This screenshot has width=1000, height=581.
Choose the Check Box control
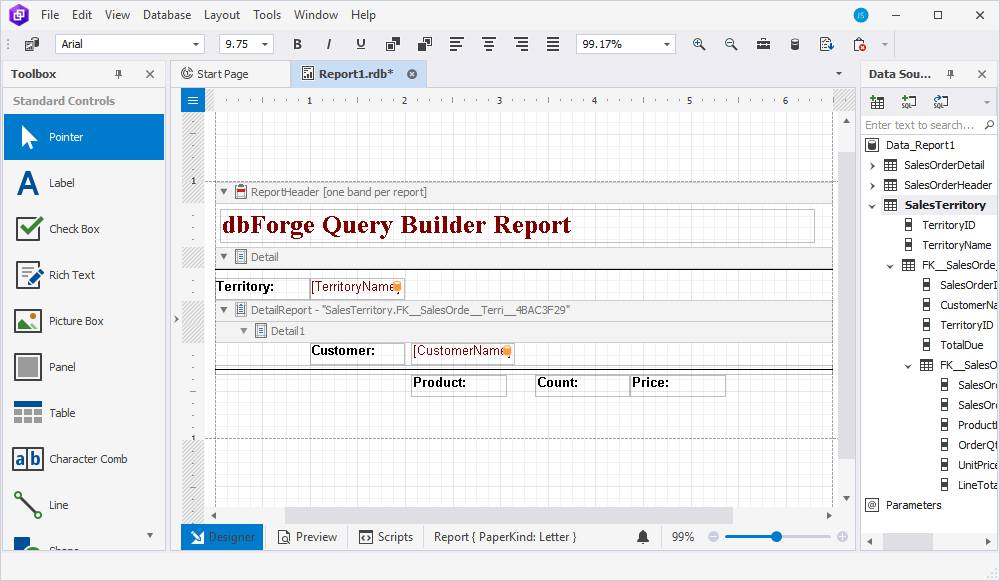[84, 229]
